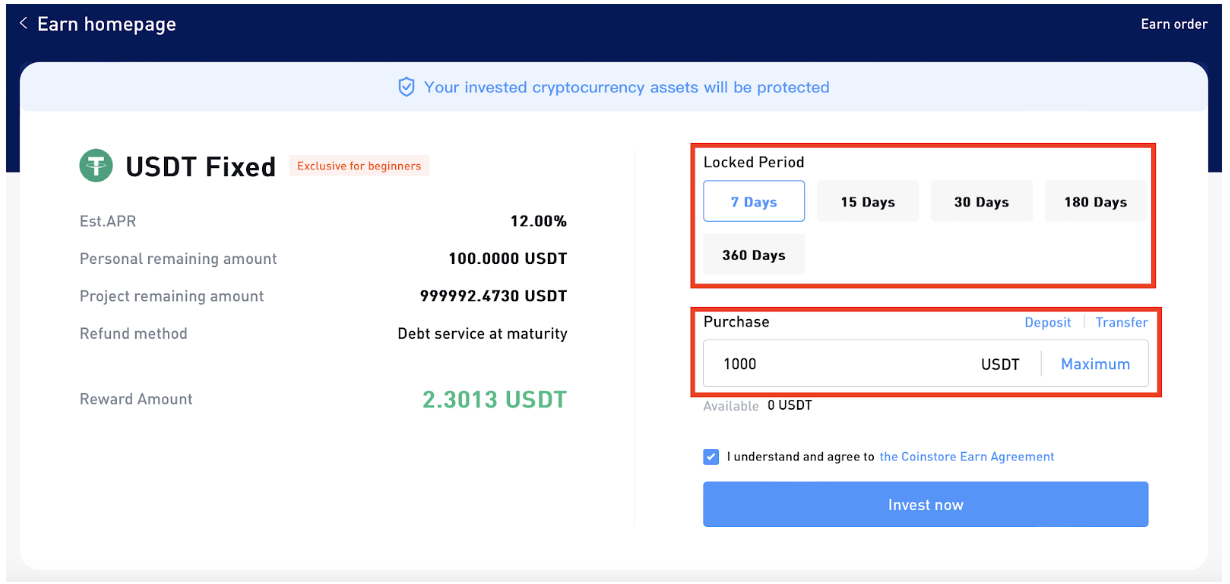Click the Invest now button

click(x=926, y=504)
